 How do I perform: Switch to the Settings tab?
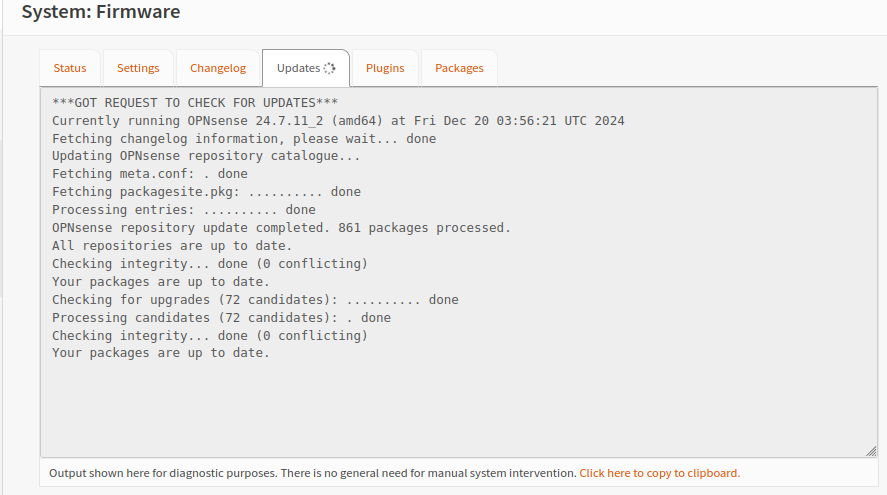138,68
